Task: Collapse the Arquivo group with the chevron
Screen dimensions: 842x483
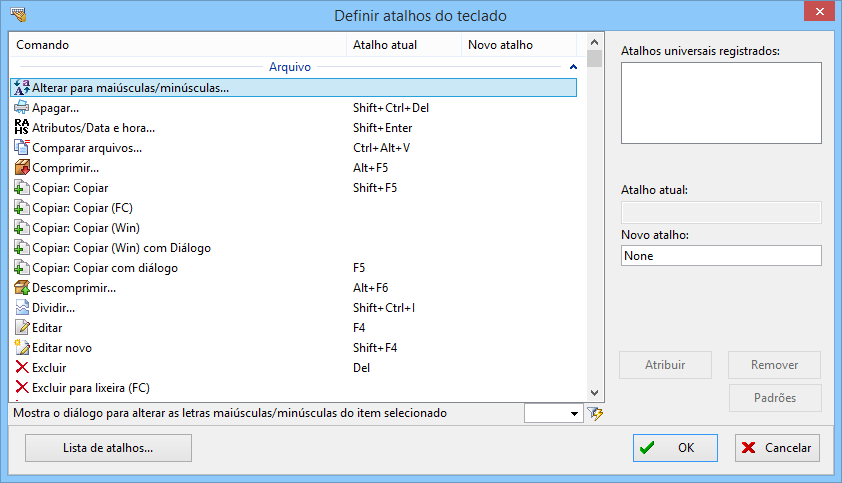Action: (573, 67)
